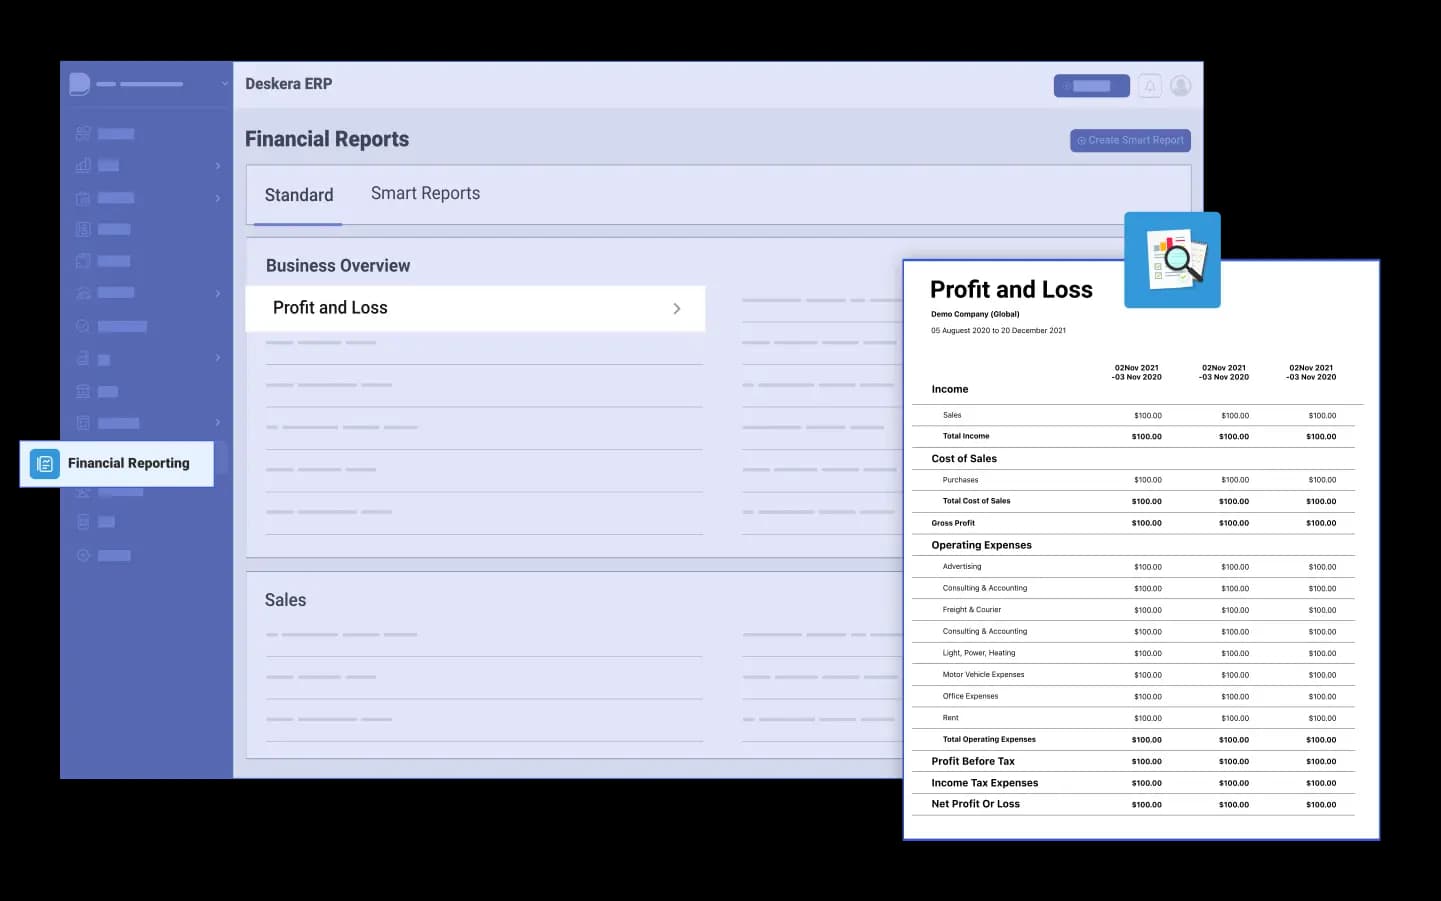Select the gauge icon in sidebar
Screen dimensions: 1441x901
[x=83, y=293]
